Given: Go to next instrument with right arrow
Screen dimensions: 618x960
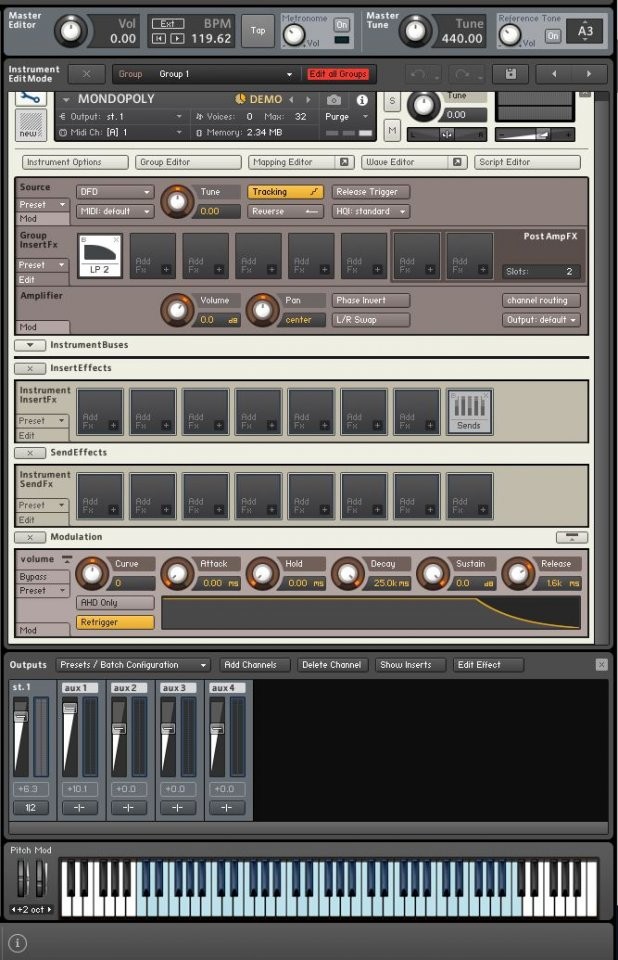Looking at the screenshot, I should click(x=589, y=73).
